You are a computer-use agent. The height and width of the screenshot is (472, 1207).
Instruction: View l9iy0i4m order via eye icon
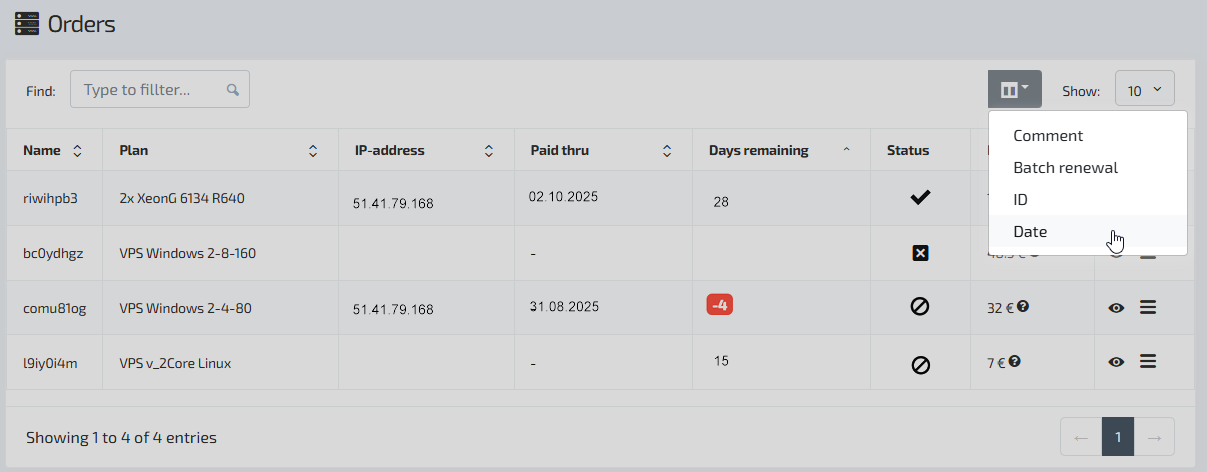pyautogui.click(x=1117, y=361)
